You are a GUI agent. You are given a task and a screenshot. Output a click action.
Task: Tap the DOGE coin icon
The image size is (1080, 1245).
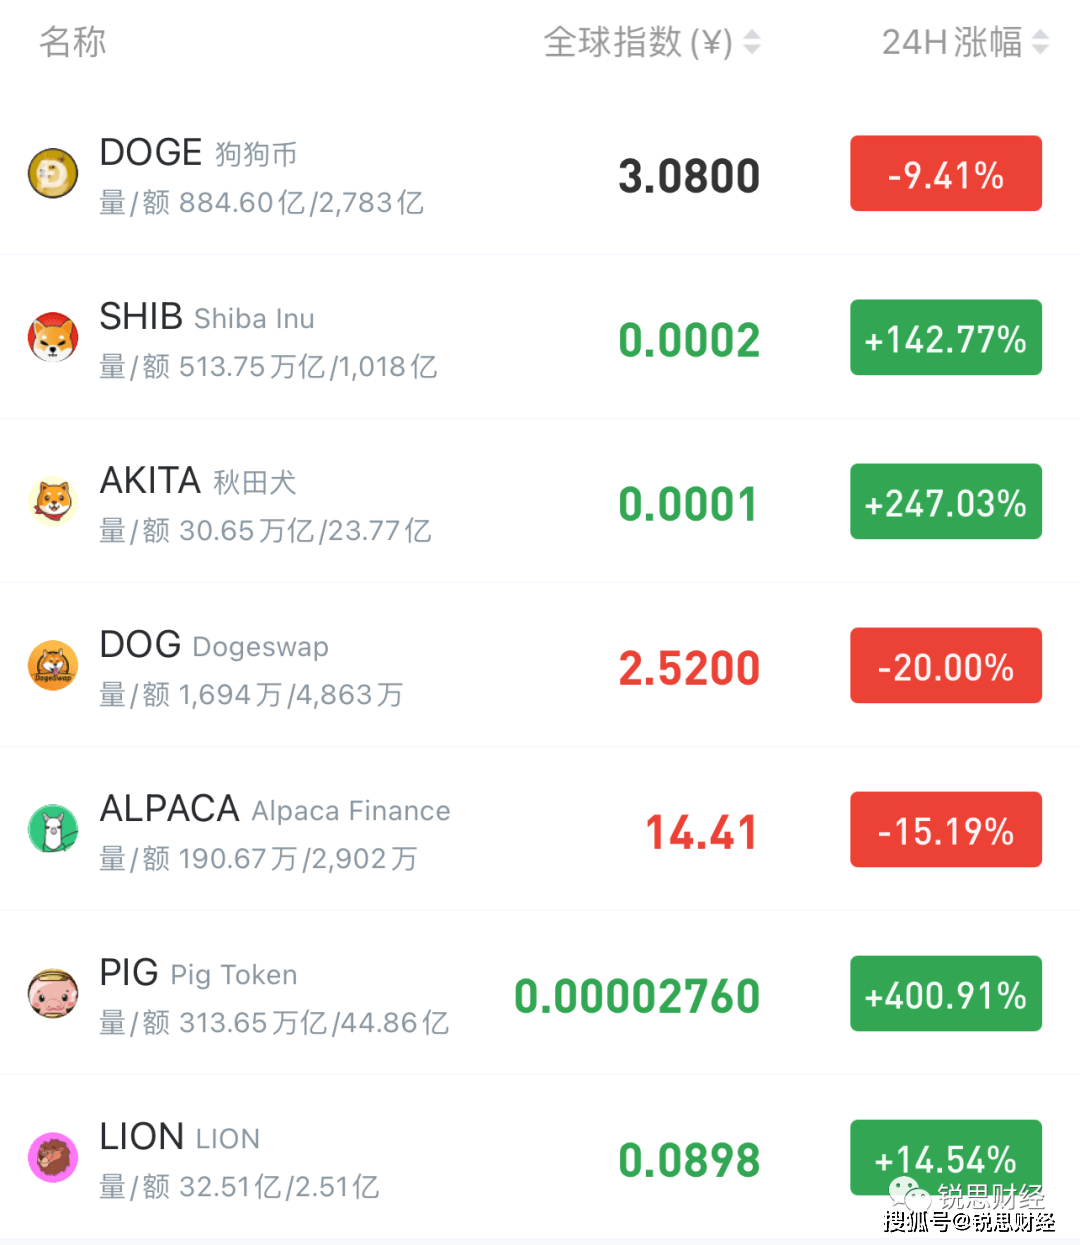pyautogui.click(x=53, y=174)
